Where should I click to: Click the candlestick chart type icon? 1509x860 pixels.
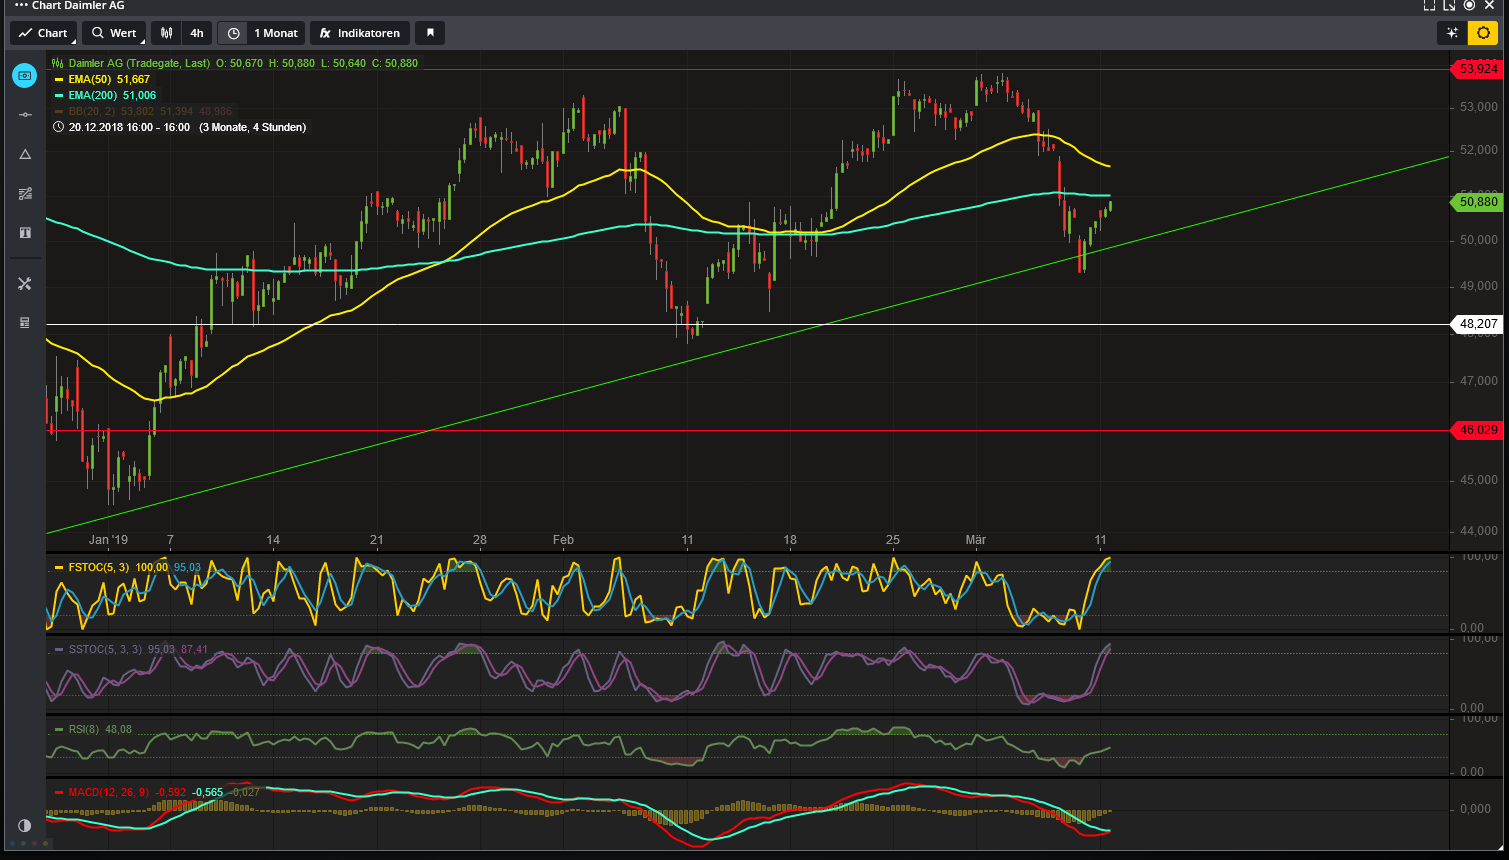167,33
